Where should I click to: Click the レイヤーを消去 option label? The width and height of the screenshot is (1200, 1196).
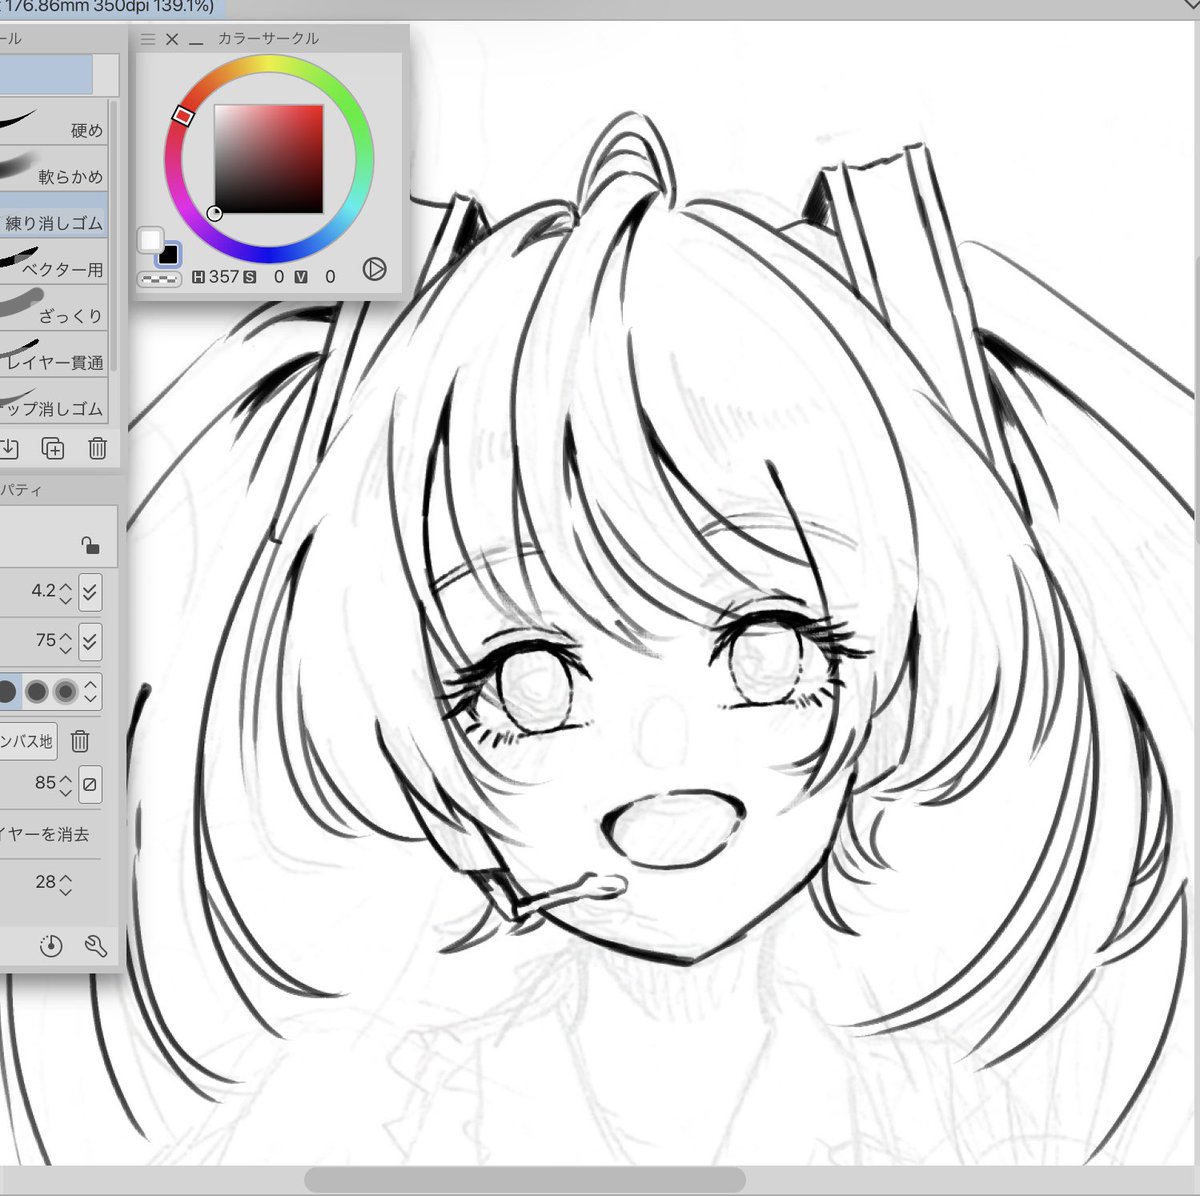[x=45, y=834]
